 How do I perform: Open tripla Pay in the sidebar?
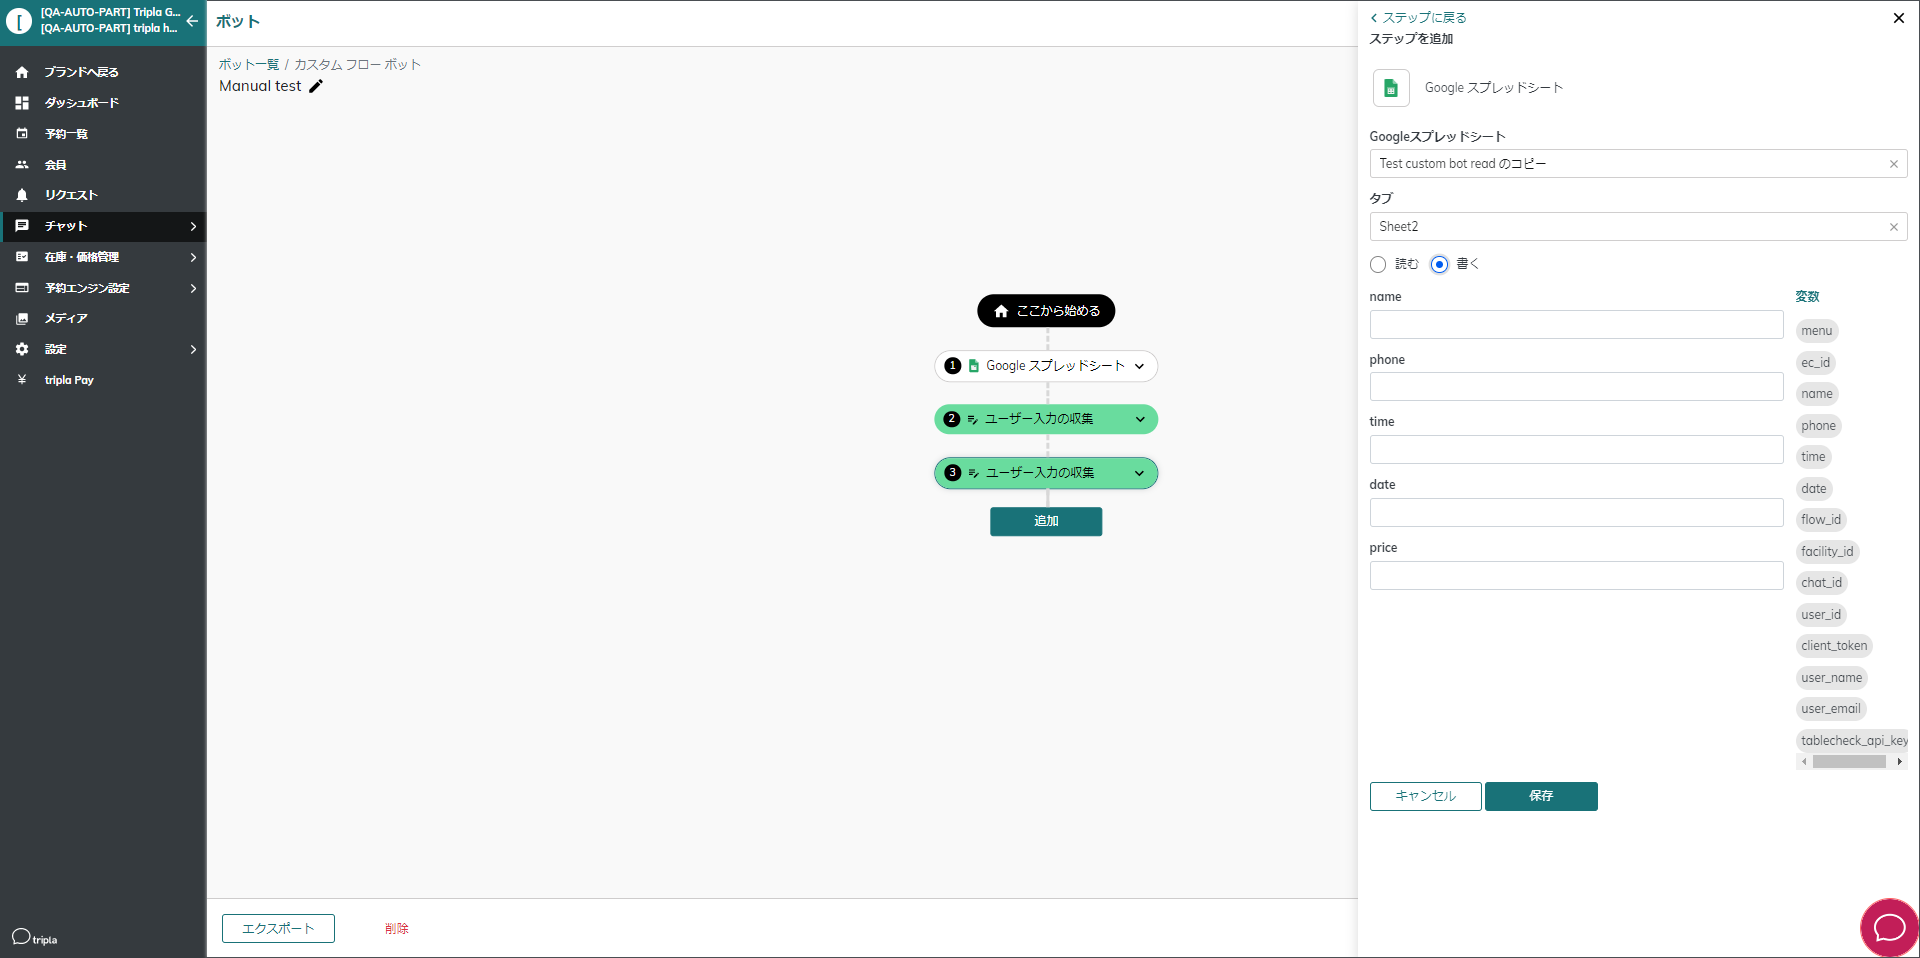tap(69, 380)
